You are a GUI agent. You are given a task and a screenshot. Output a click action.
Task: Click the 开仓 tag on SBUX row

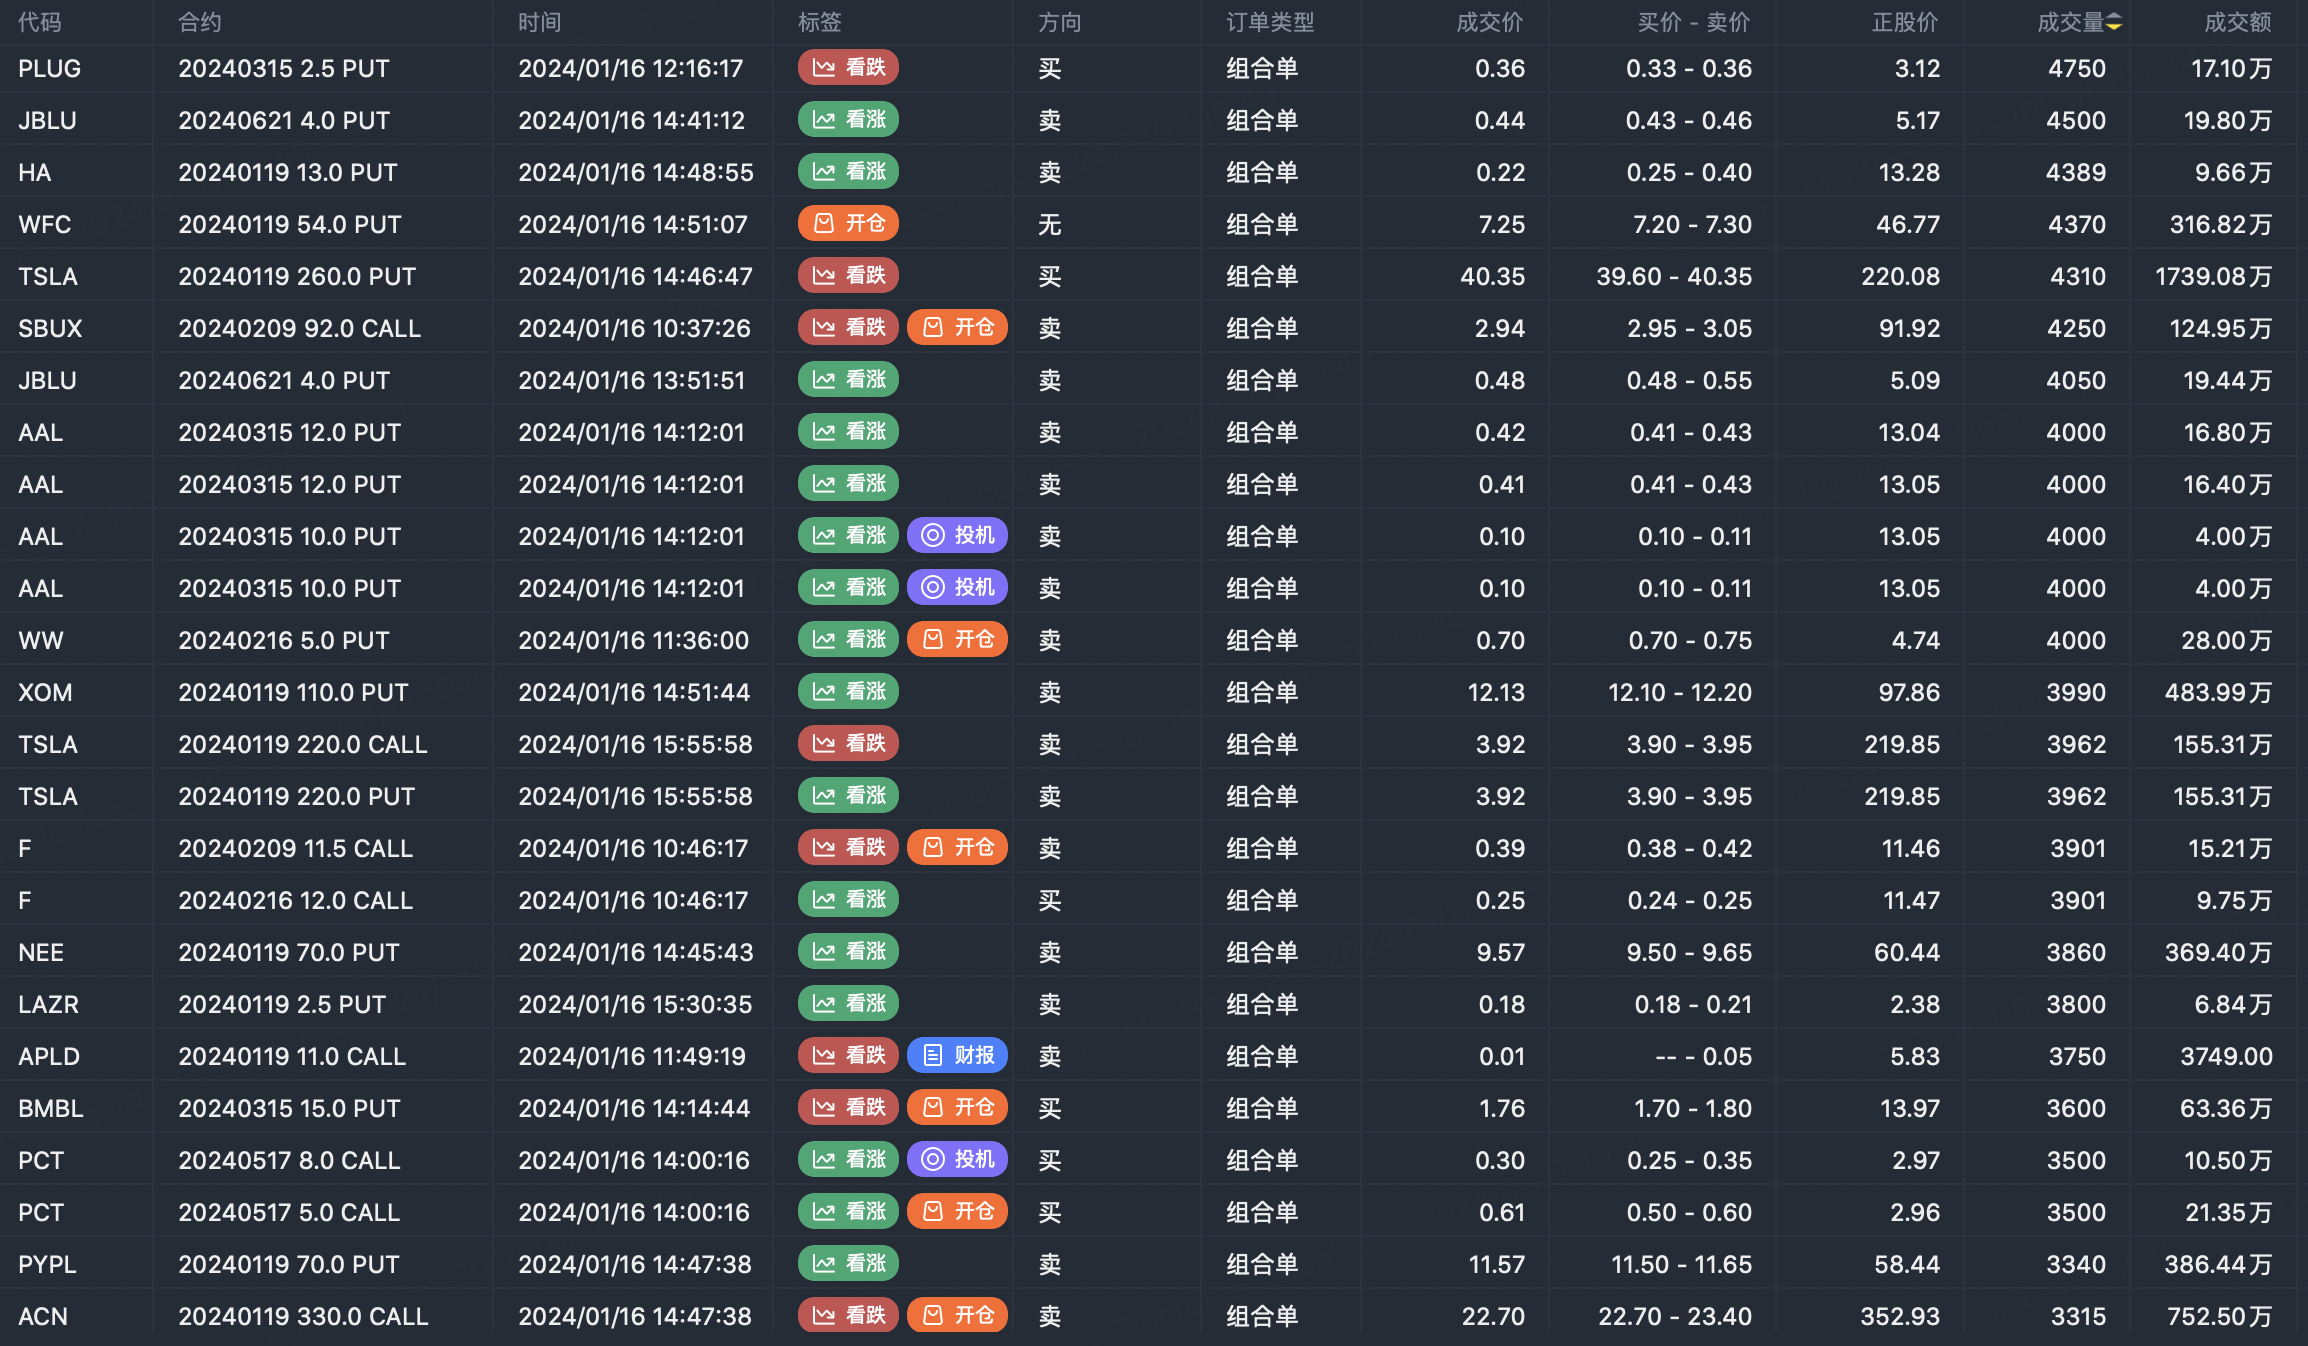coord(957,328)
